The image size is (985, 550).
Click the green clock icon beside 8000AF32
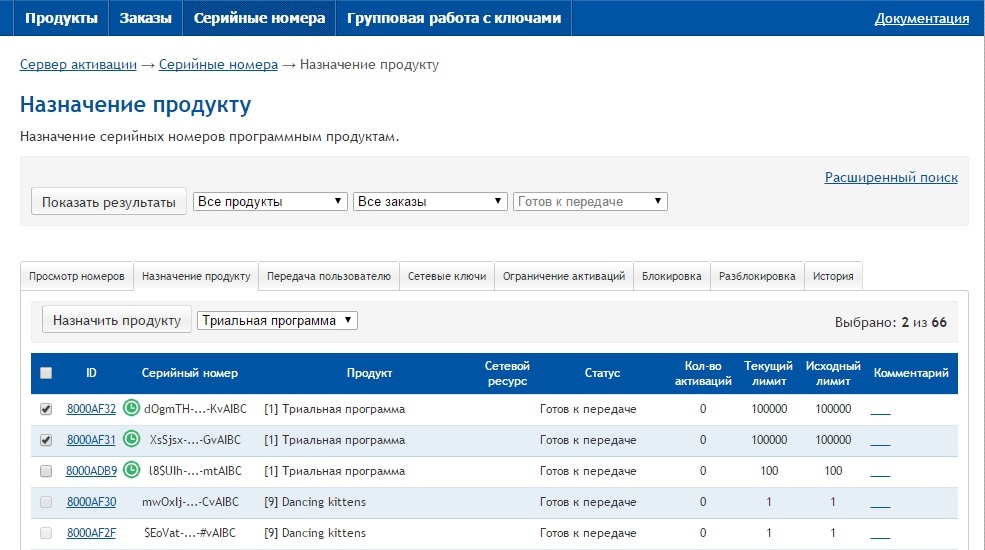tap(132, 409)
